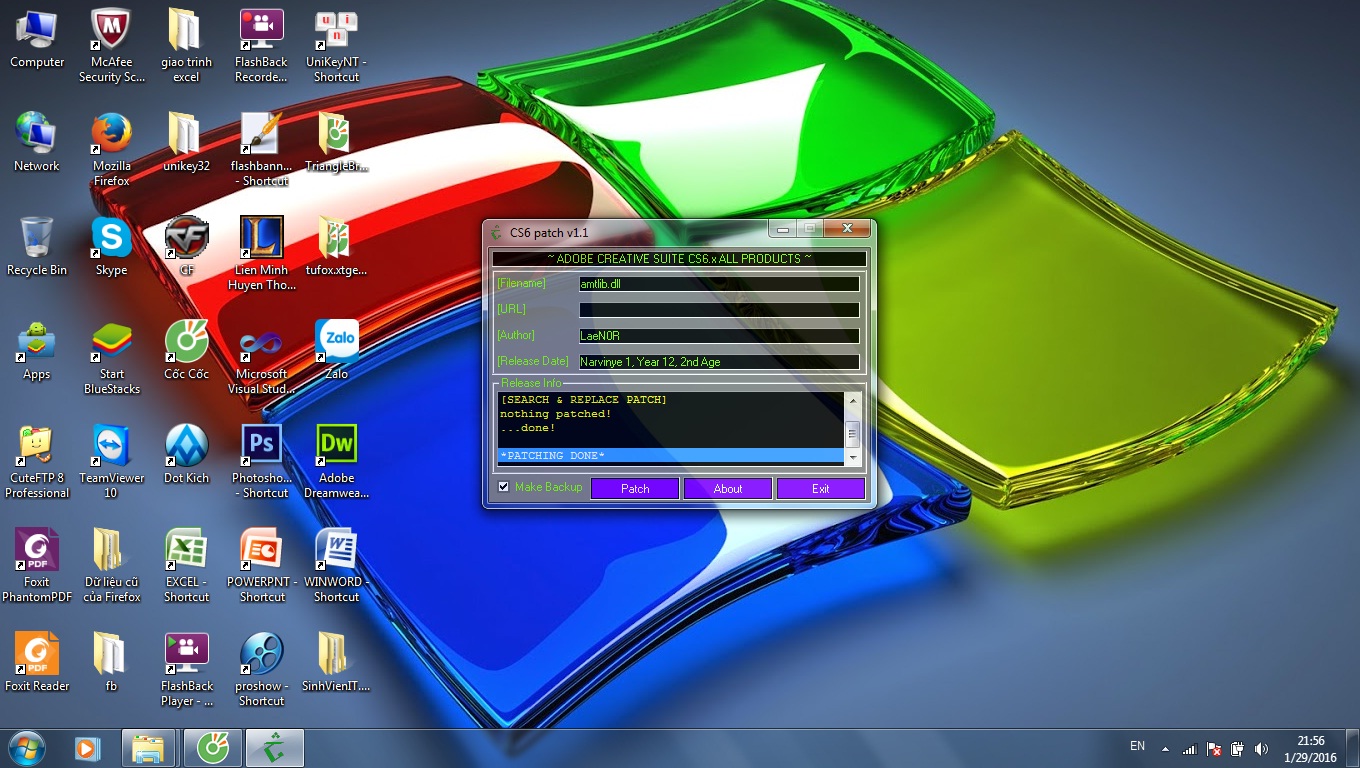This screenshot has height=768, width=1360.
Task: Select the Lien Minh Huyen Thoai icon
Action: [x=262, y=254]
